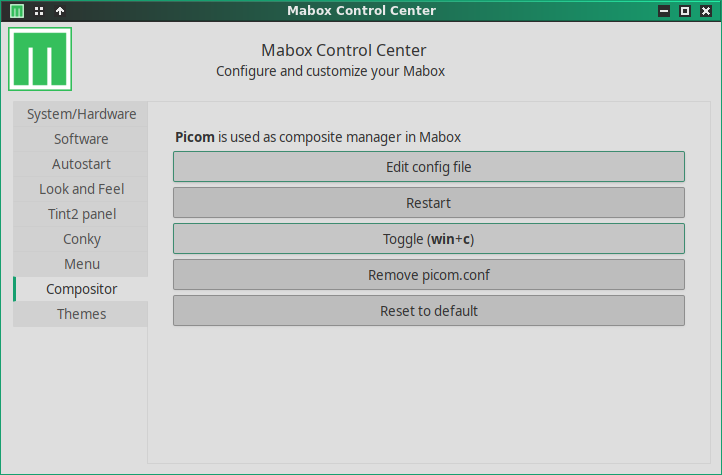Switch to the Conky tab
Screen dimensions: 722x475
[x=81, y=239]
